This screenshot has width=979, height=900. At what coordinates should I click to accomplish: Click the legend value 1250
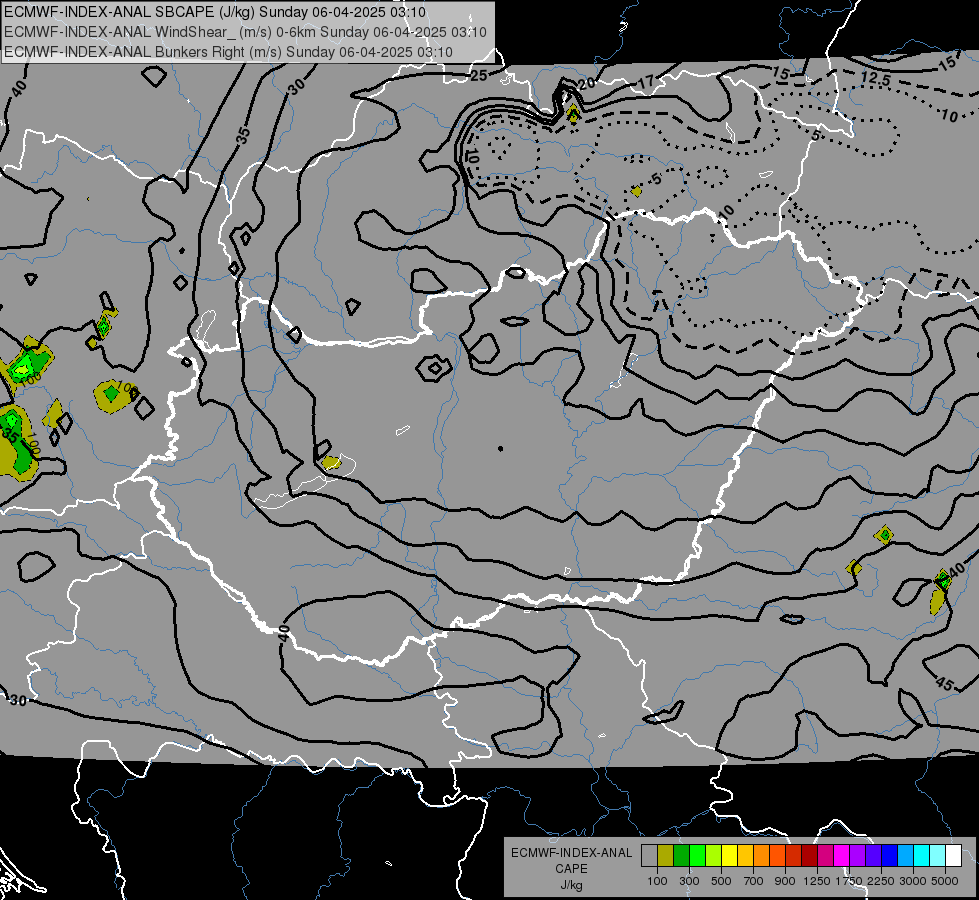coord(817,881)
